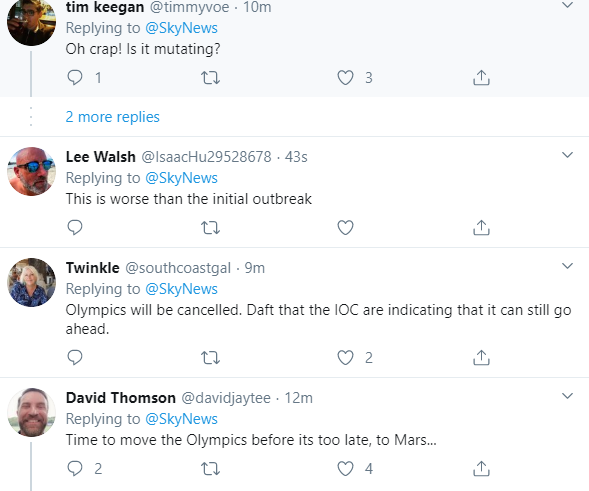
Task: Share tim keegan's tweet
Action: coord(481,78)
